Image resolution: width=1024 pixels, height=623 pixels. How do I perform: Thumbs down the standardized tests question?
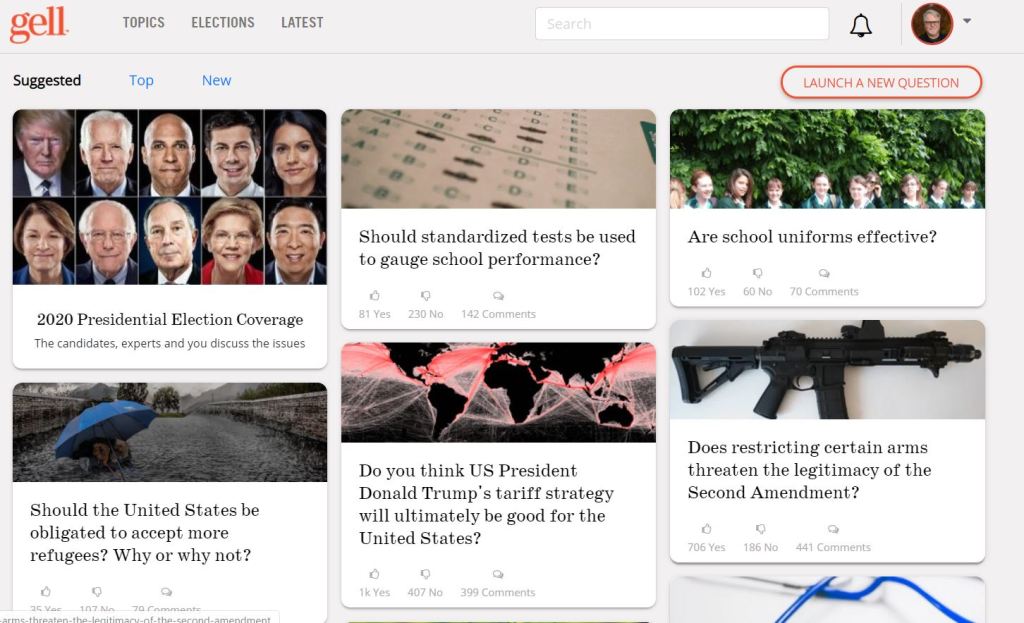[x=426, y=296]
